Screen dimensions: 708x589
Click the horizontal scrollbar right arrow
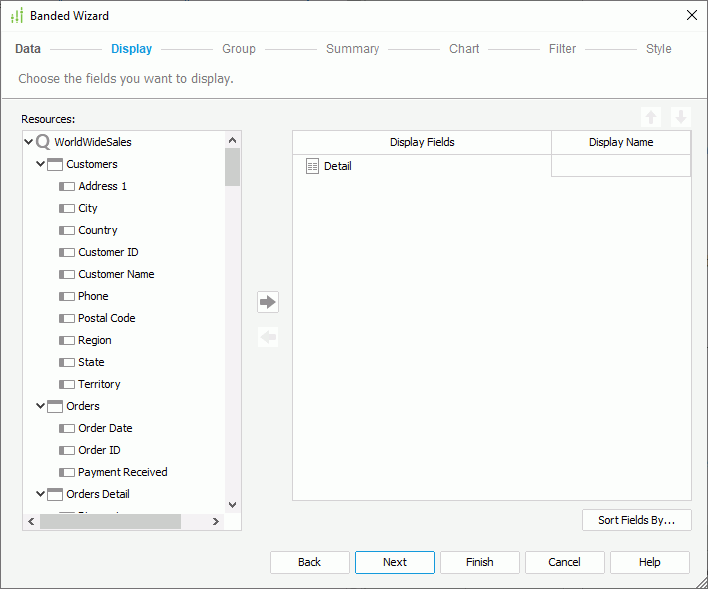[215, 522]
